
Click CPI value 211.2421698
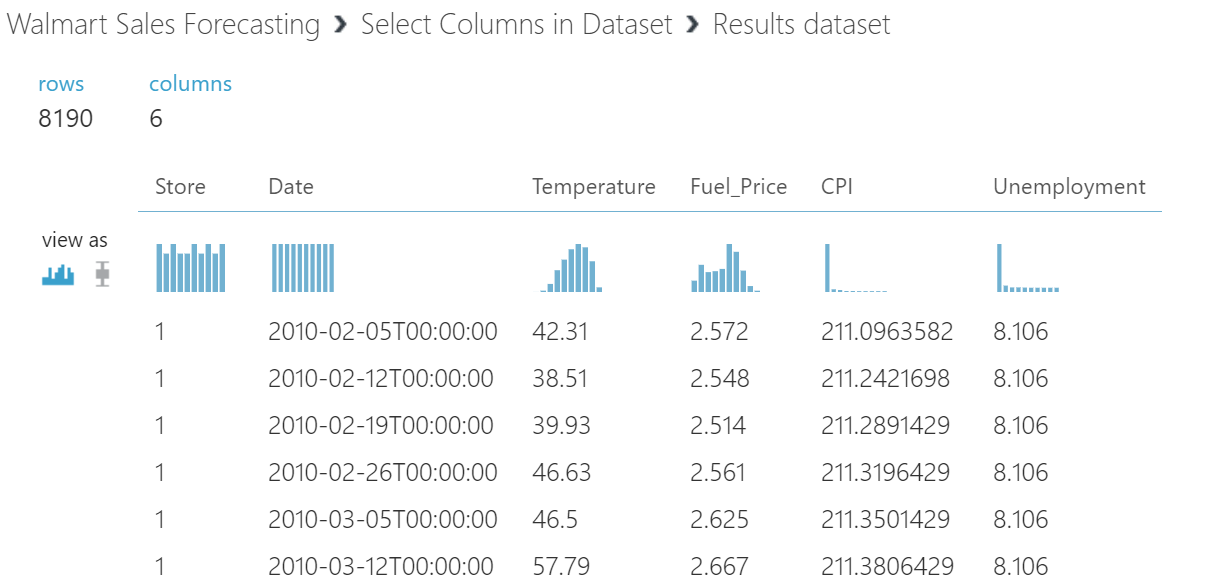coord(886,378)
